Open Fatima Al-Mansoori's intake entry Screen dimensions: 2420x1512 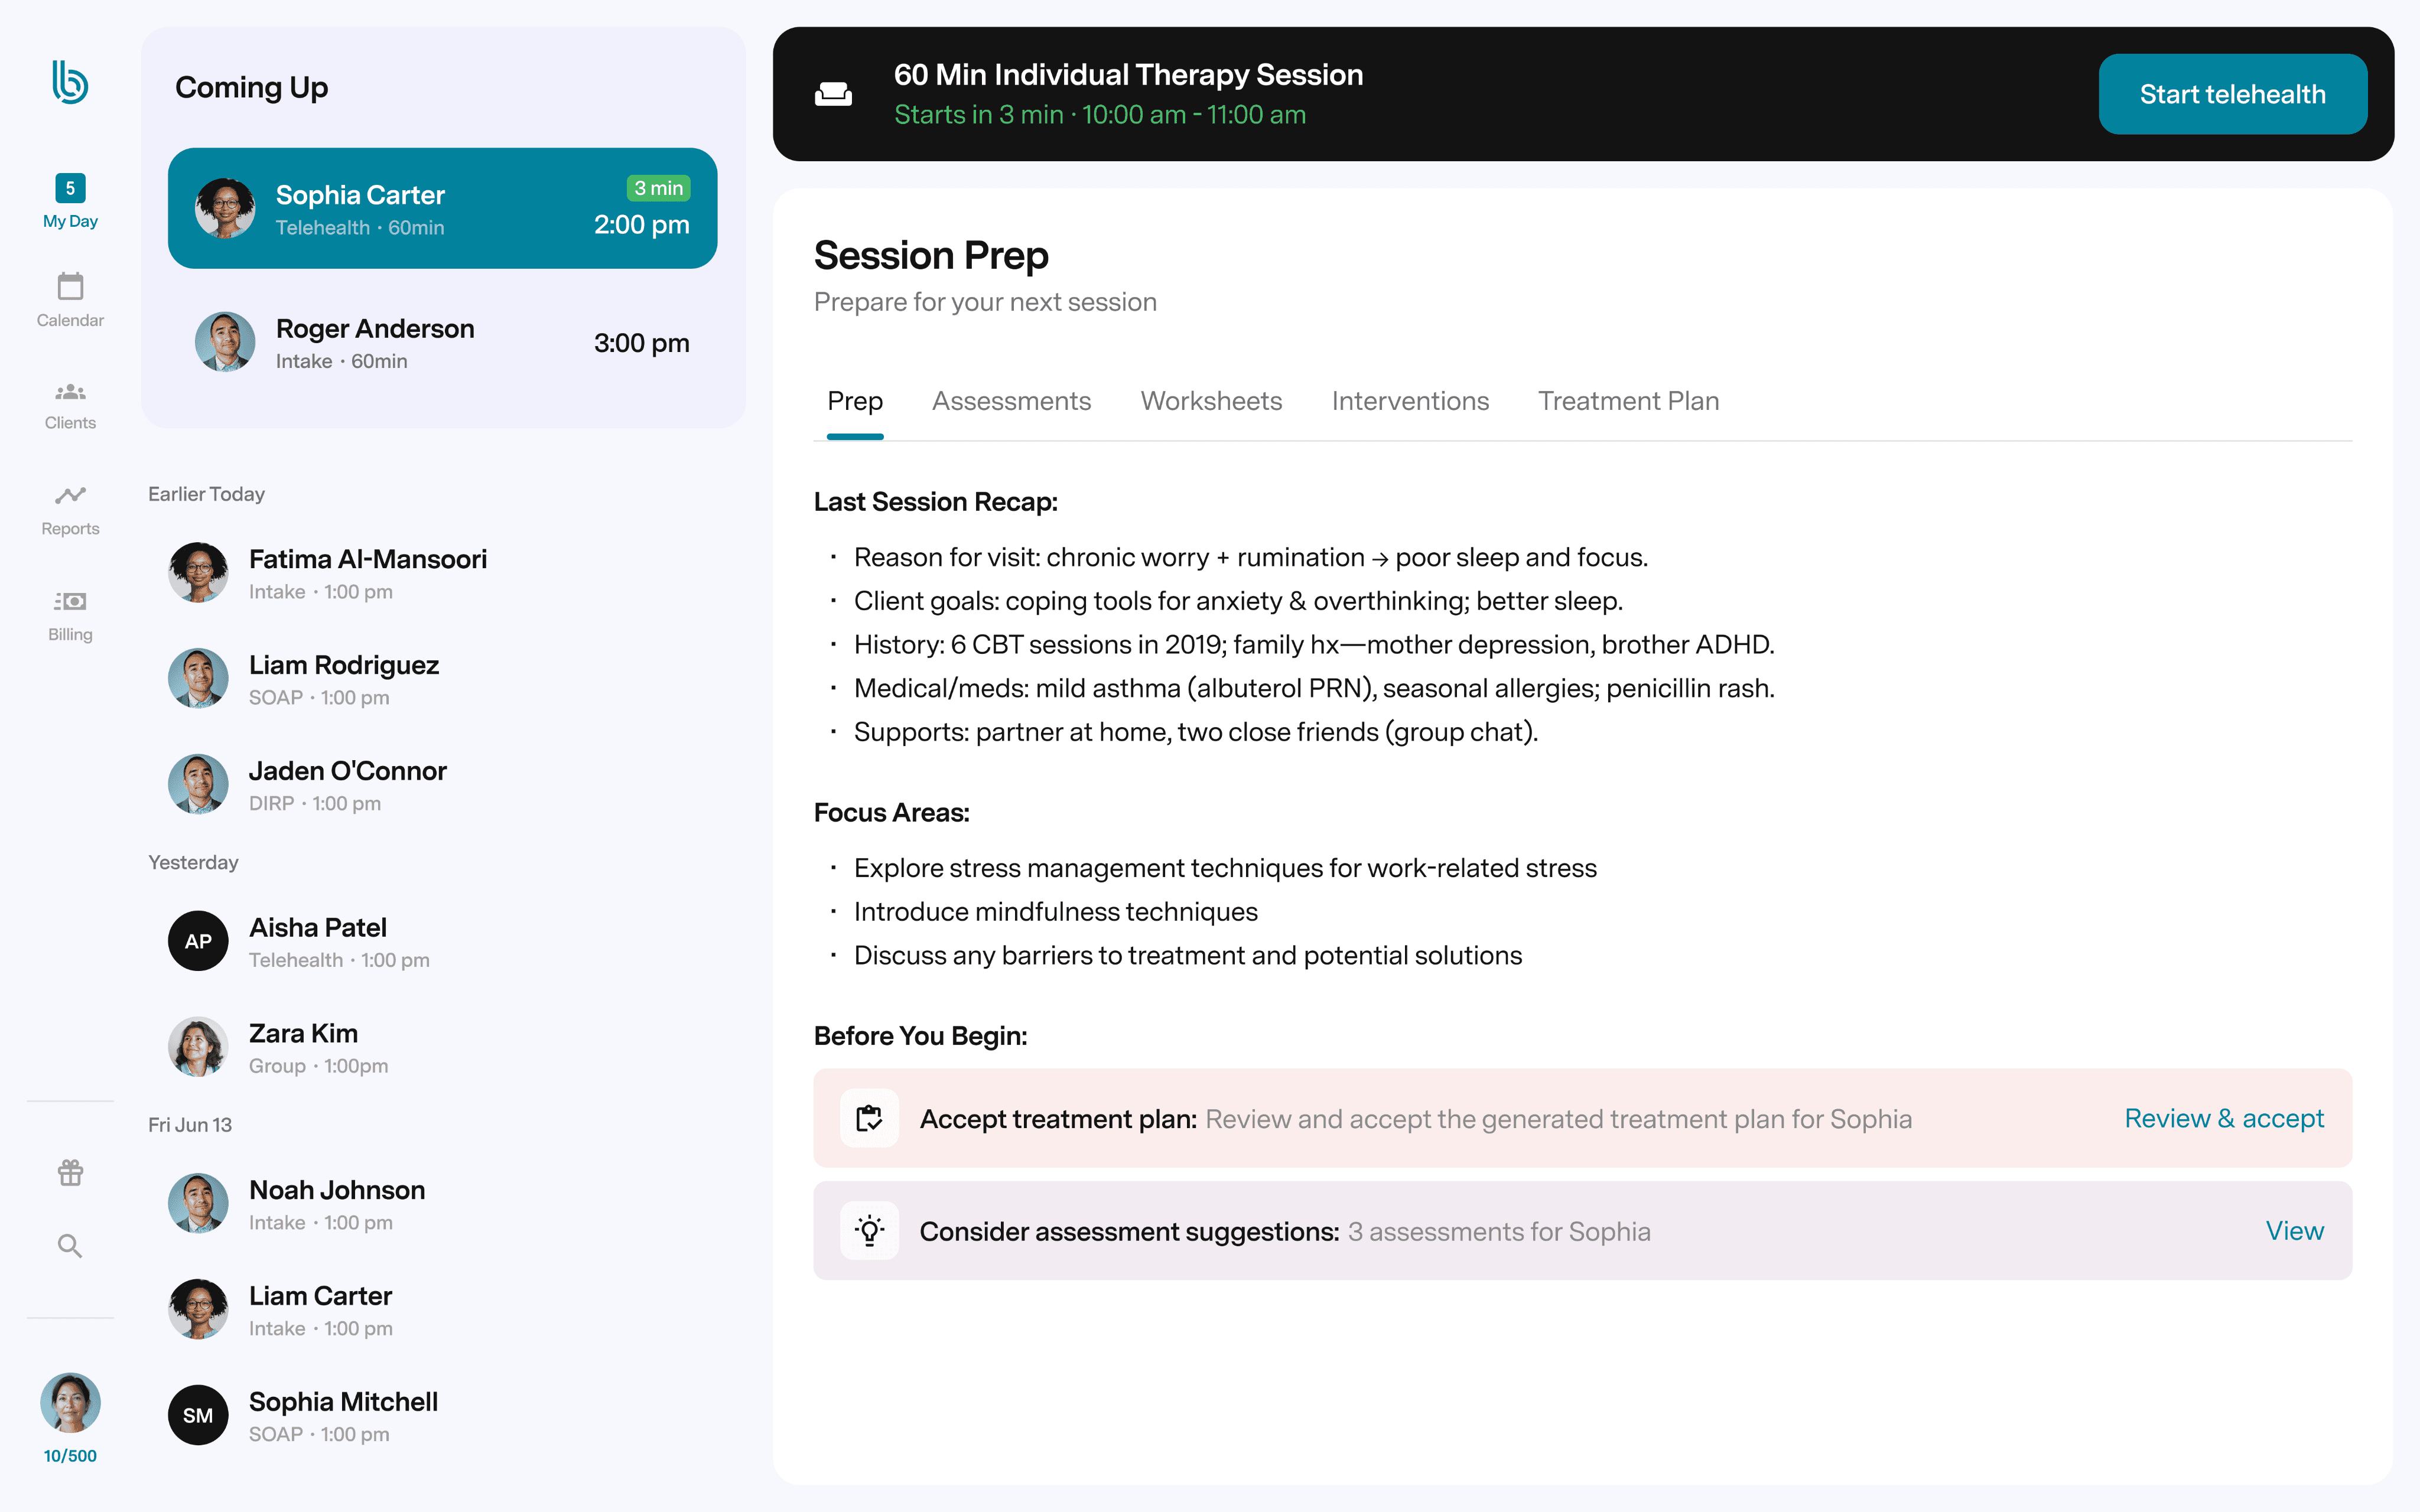click(443, 573)
